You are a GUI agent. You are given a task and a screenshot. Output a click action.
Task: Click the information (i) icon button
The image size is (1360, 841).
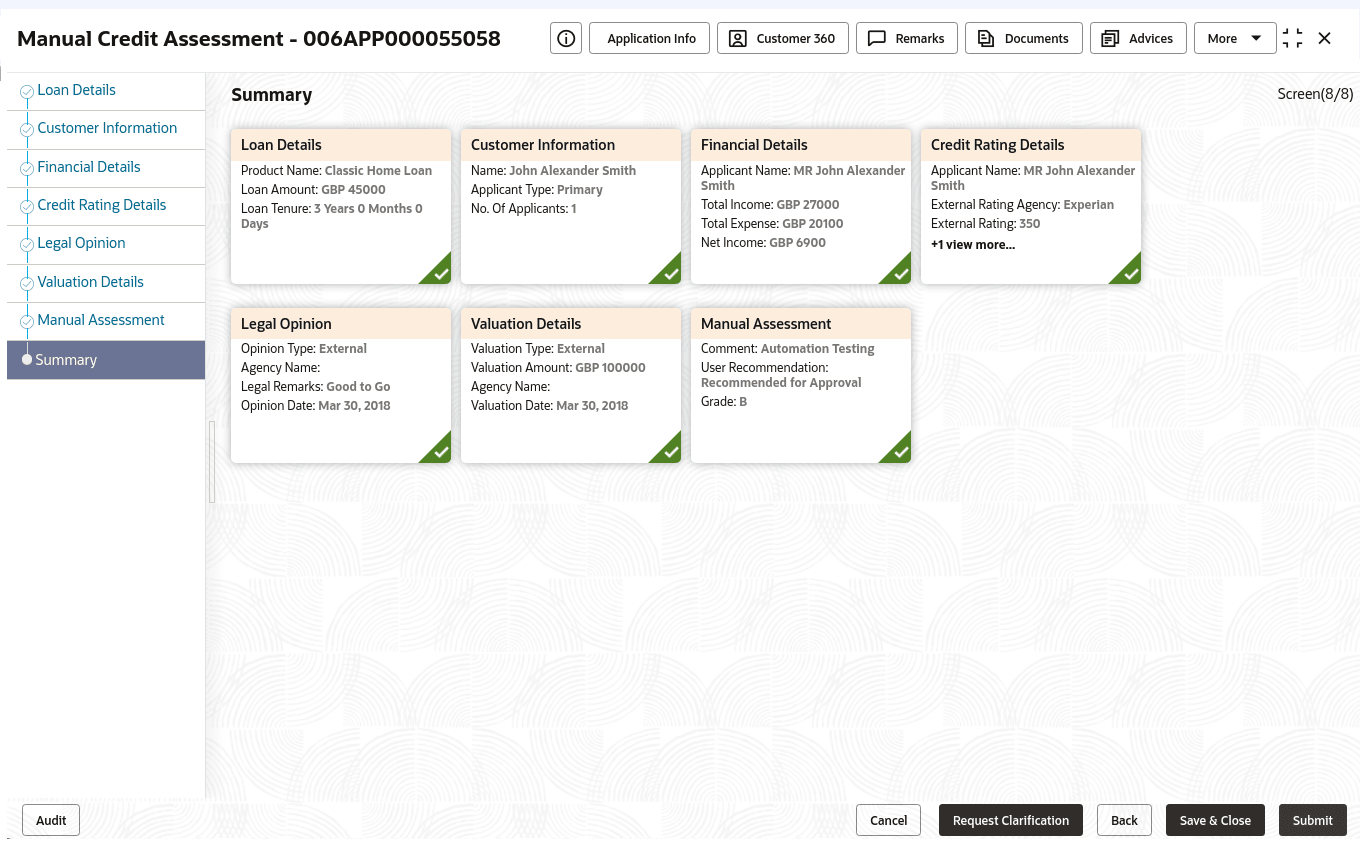(566, 38)
